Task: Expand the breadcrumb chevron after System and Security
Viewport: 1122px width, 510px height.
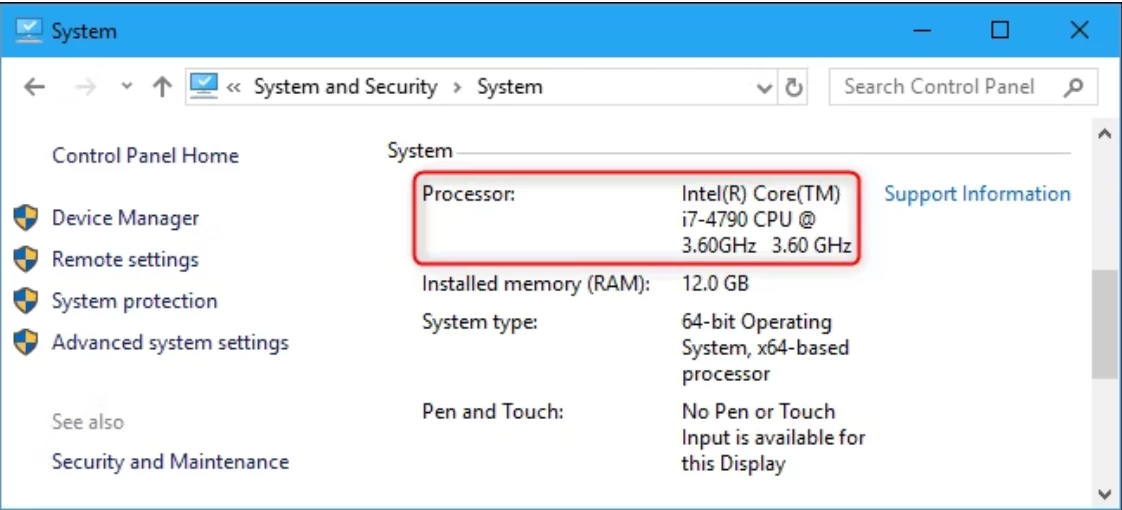Action: [x=457, y=87]
